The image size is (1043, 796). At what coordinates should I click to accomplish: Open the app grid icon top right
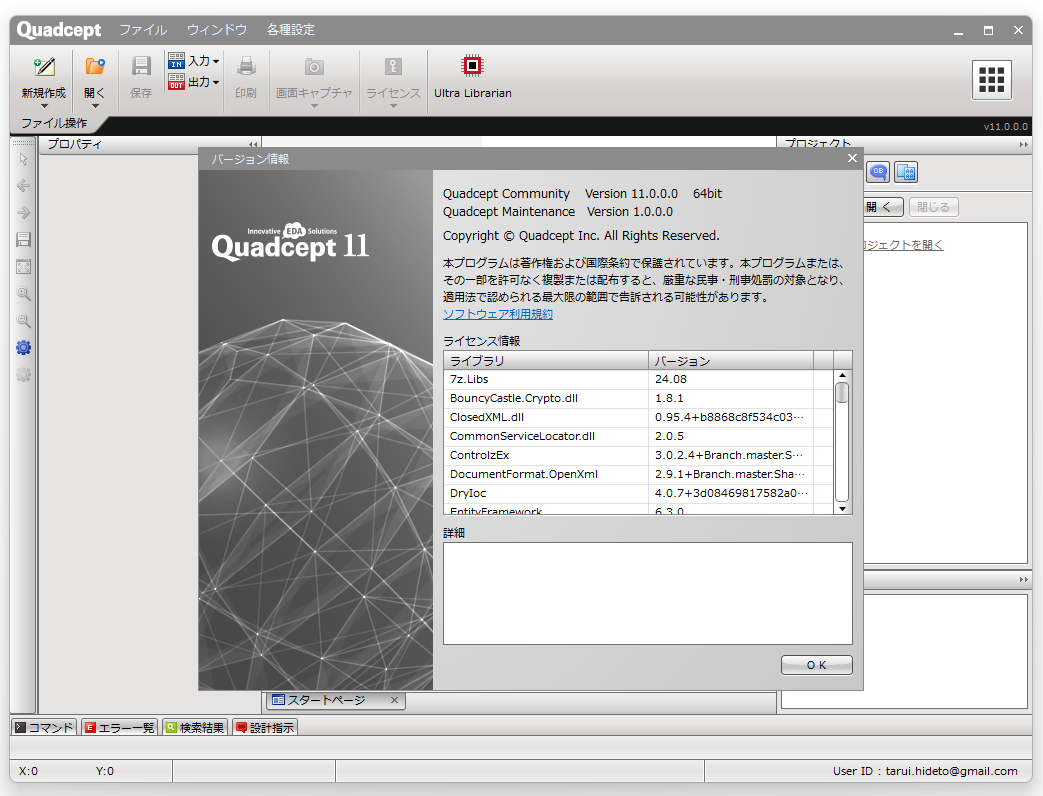[x=991, y=79]
